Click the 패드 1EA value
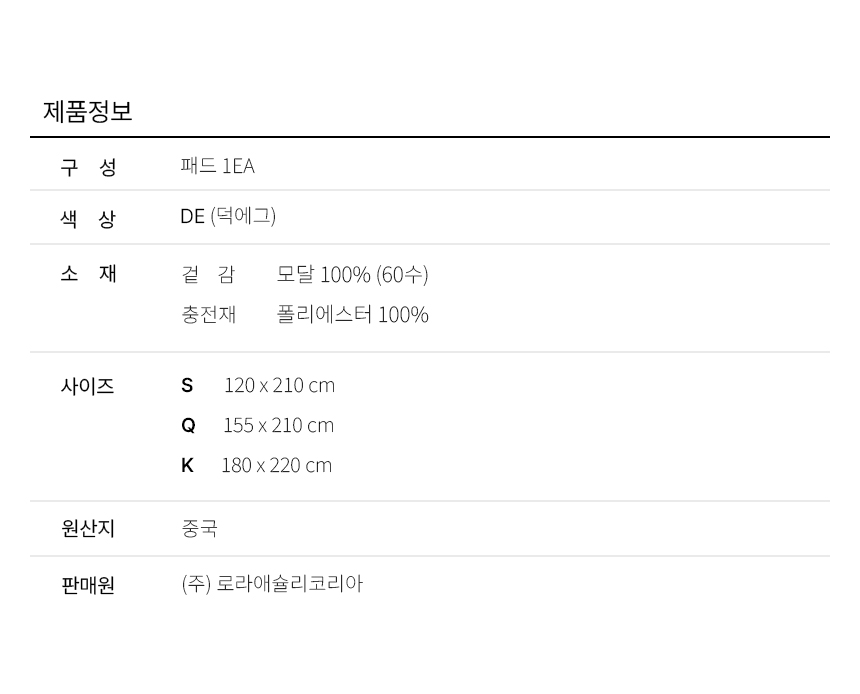This screenshot has height=694, width=860. click(x=217, y=166)
